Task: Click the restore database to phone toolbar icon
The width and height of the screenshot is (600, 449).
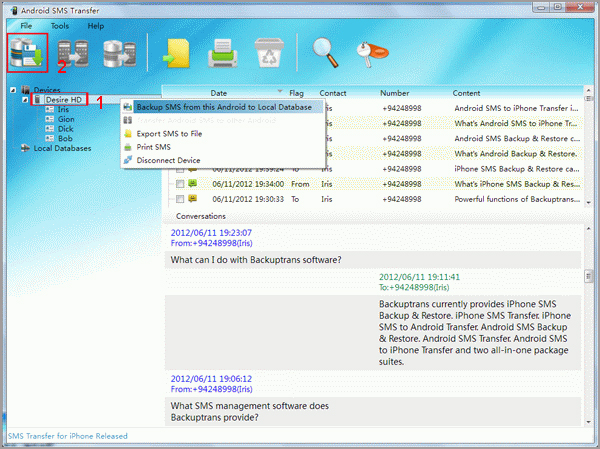Action: [x=119, y=54]
